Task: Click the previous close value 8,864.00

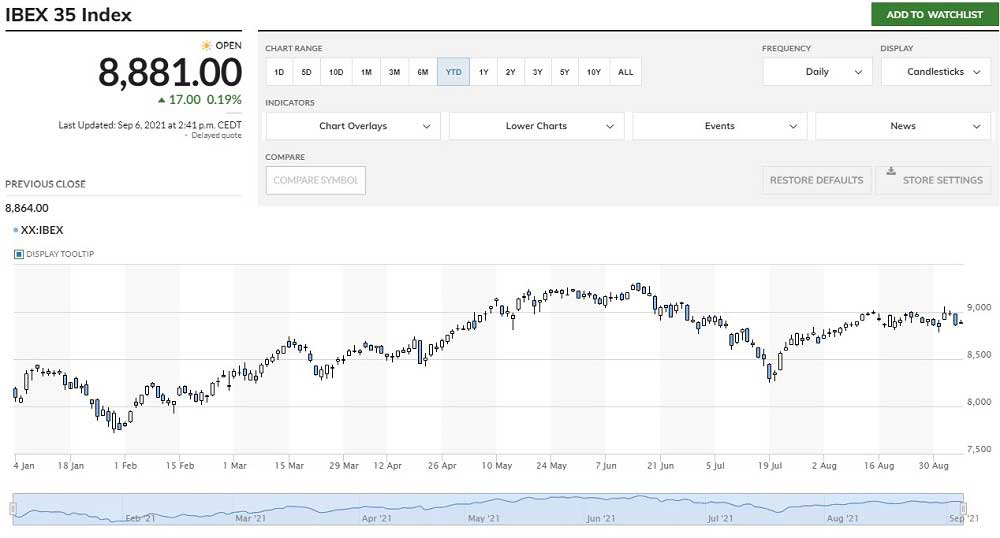Action: [27, 208]
